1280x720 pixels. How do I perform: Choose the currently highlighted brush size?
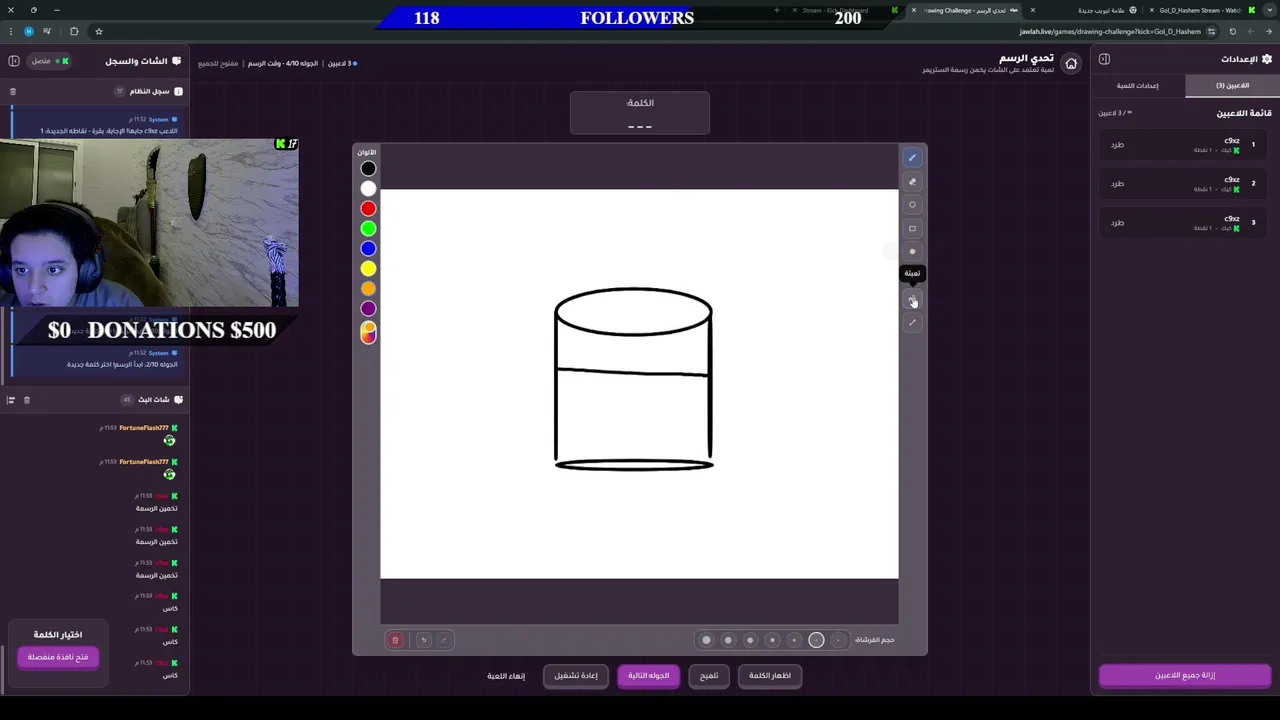coord(816,640)
